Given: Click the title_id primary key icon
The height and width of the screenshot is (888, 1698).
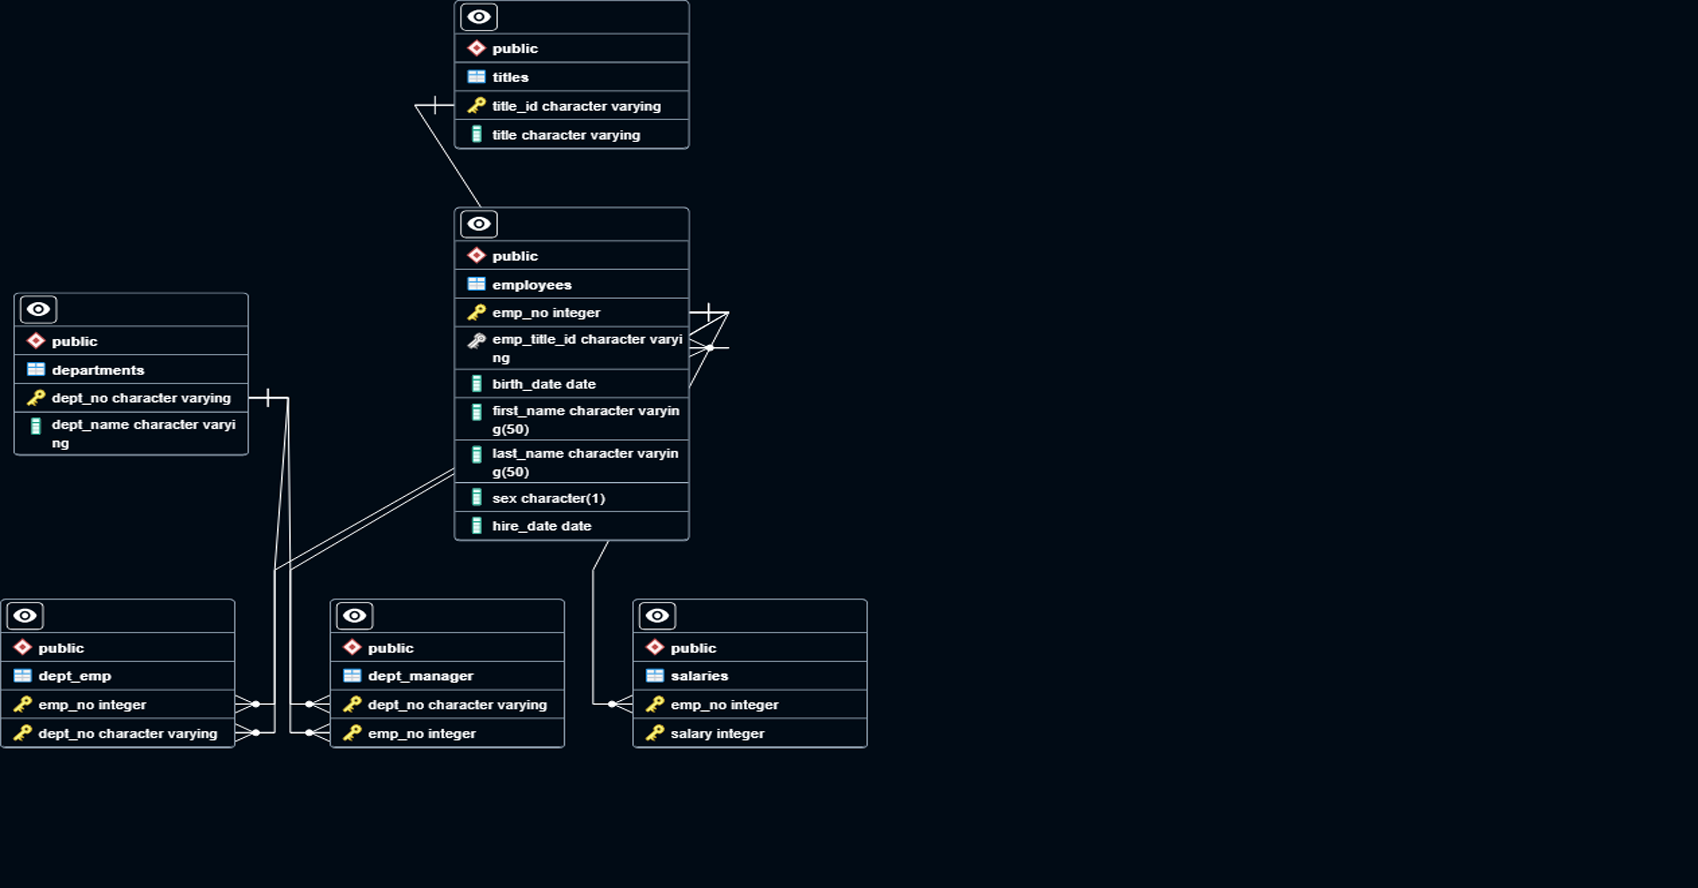Looking at the screenshot, I should point(477,106).
